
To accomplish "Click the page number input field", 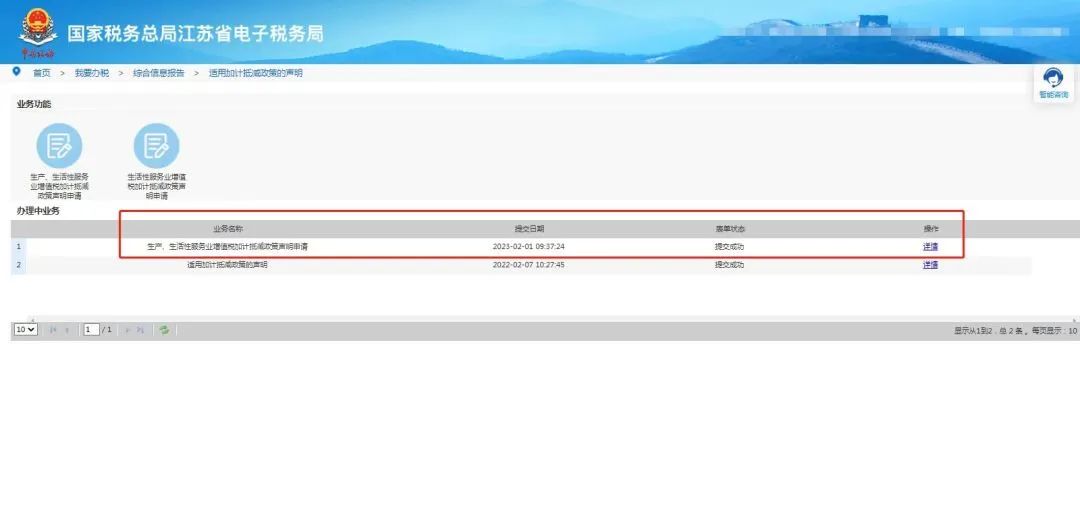I will [92, 330].
